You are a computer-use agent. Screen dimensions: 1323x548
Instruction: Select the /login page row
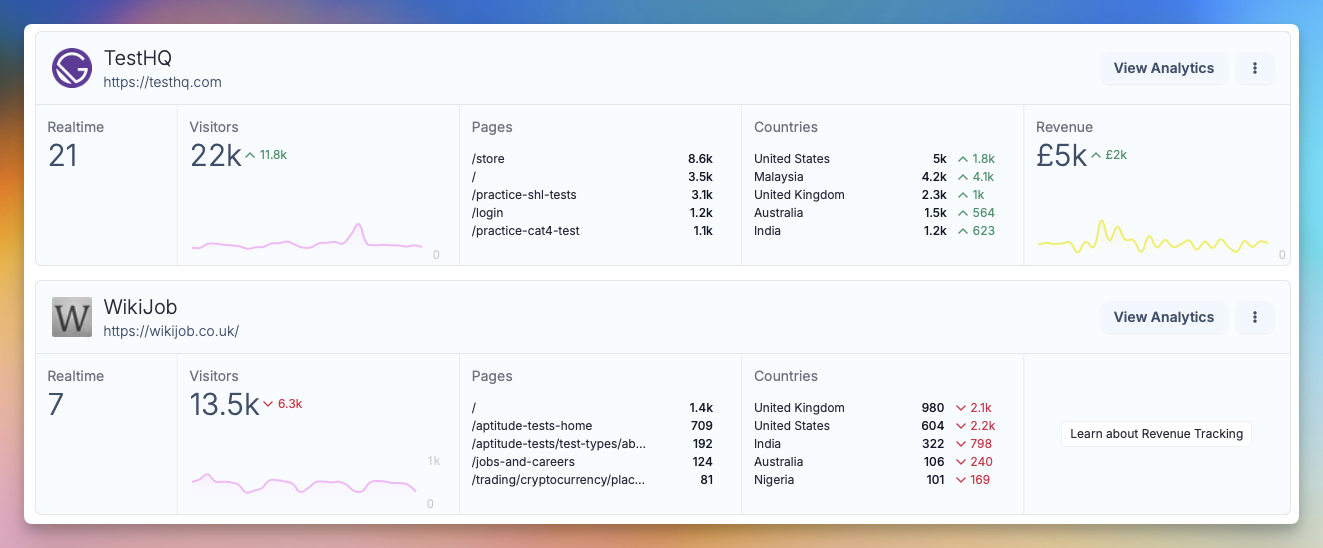pyautogui.click(x=592, y=213)
